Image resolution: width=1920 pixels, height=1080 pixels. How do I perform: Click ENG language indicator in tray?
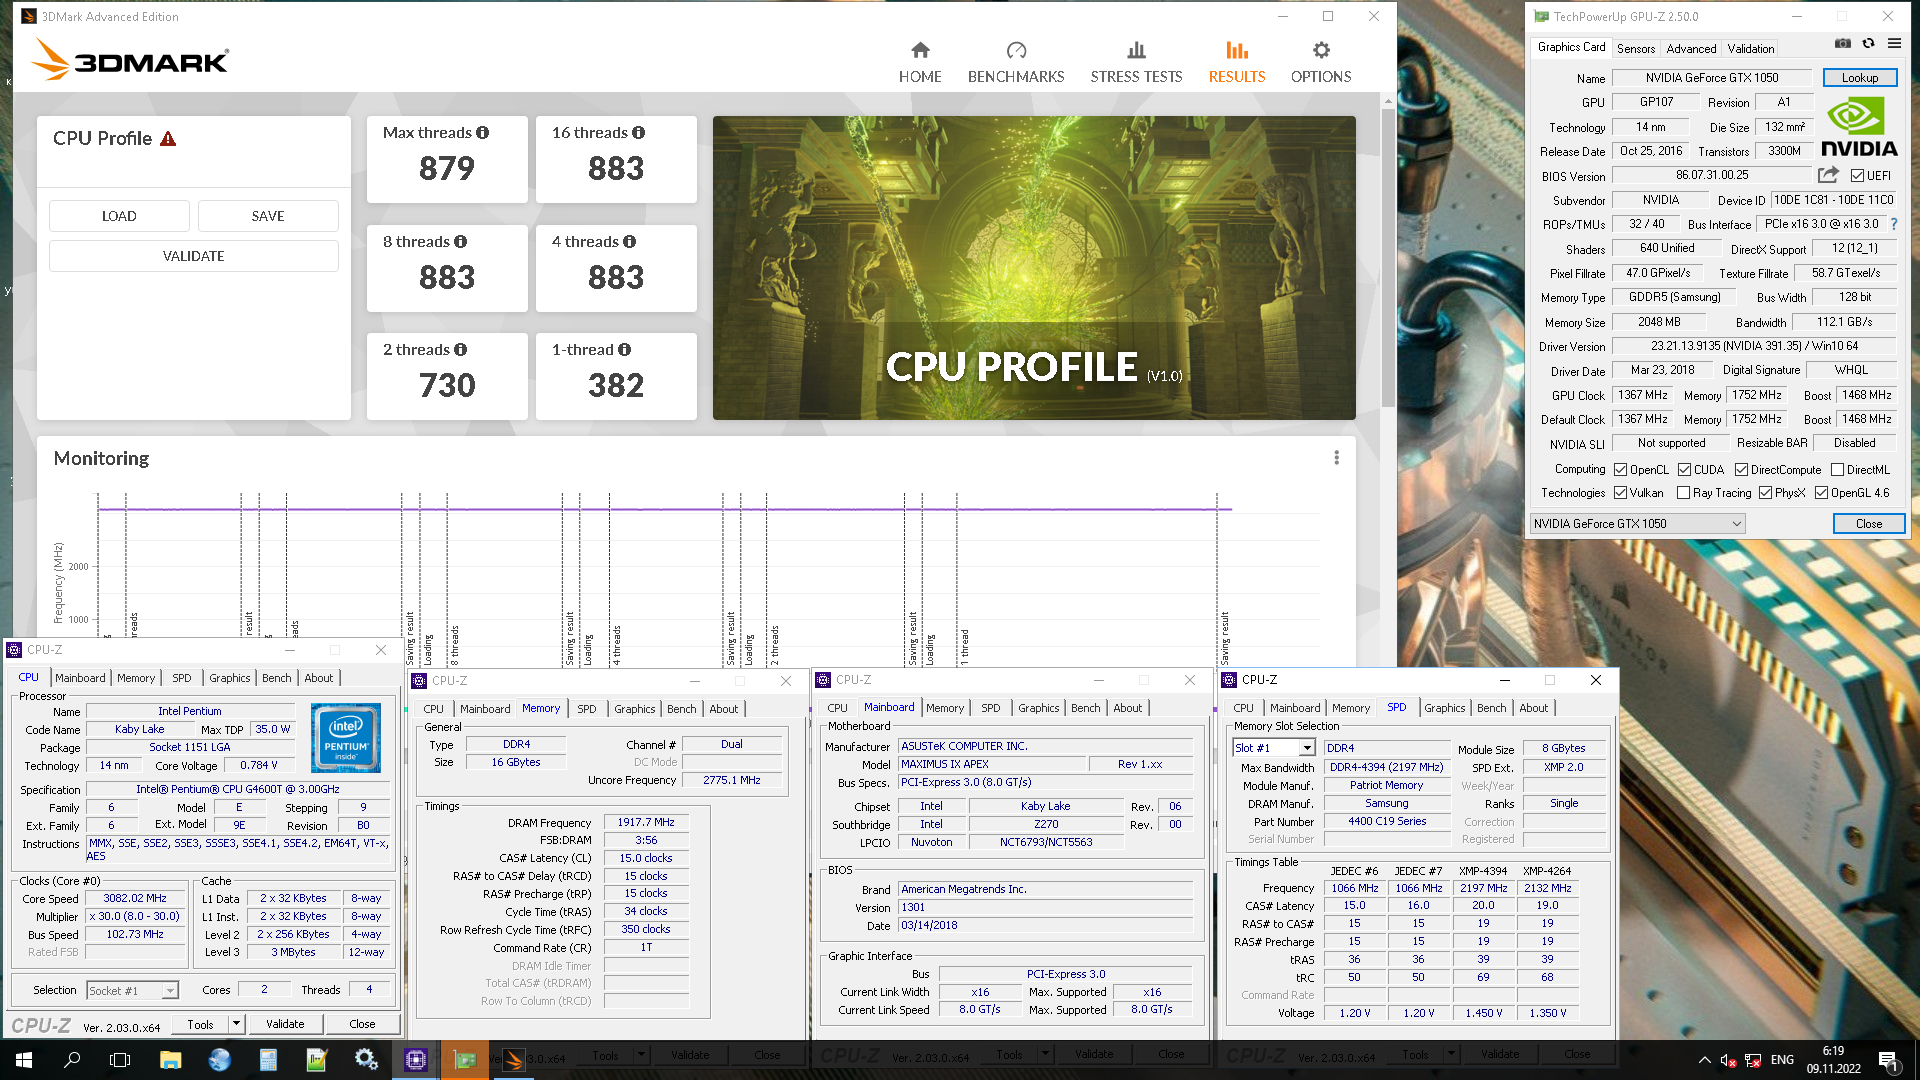click(1782, 1059)
